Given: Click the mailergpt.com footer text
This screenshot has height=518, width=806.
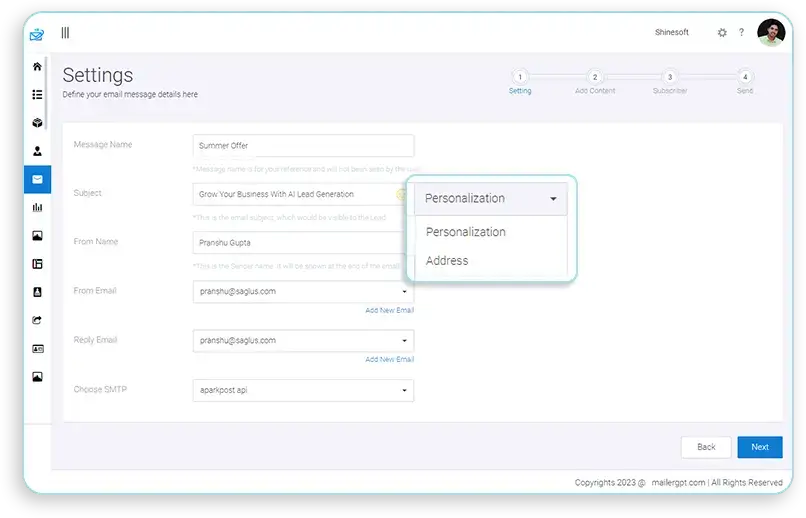Looking at the screenshot, I should click(678, 483).
